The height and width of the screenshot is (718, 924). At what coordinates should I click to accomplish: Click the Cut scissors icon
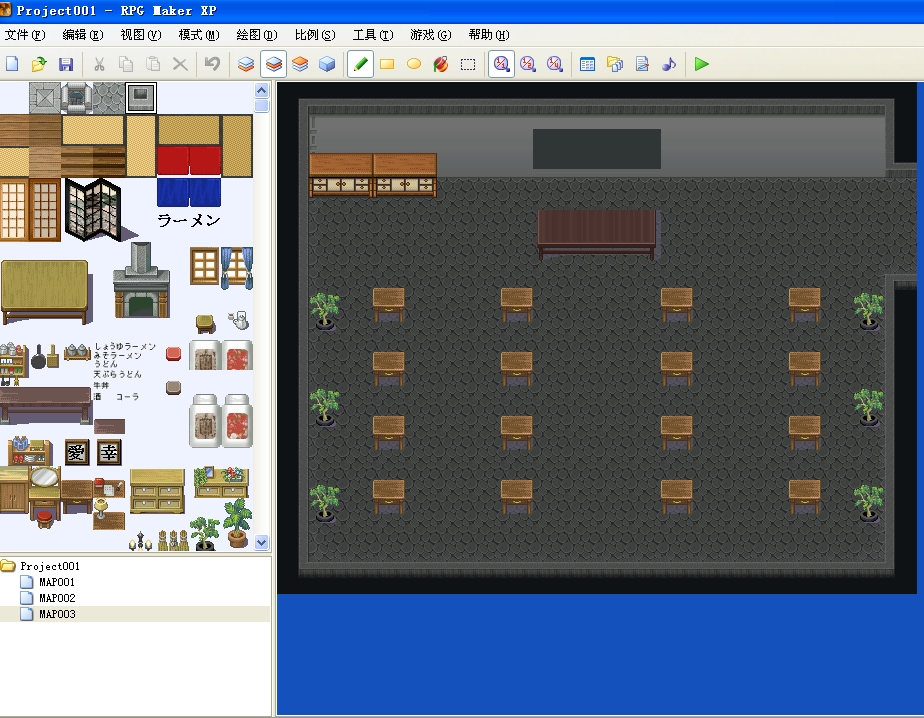99,64
